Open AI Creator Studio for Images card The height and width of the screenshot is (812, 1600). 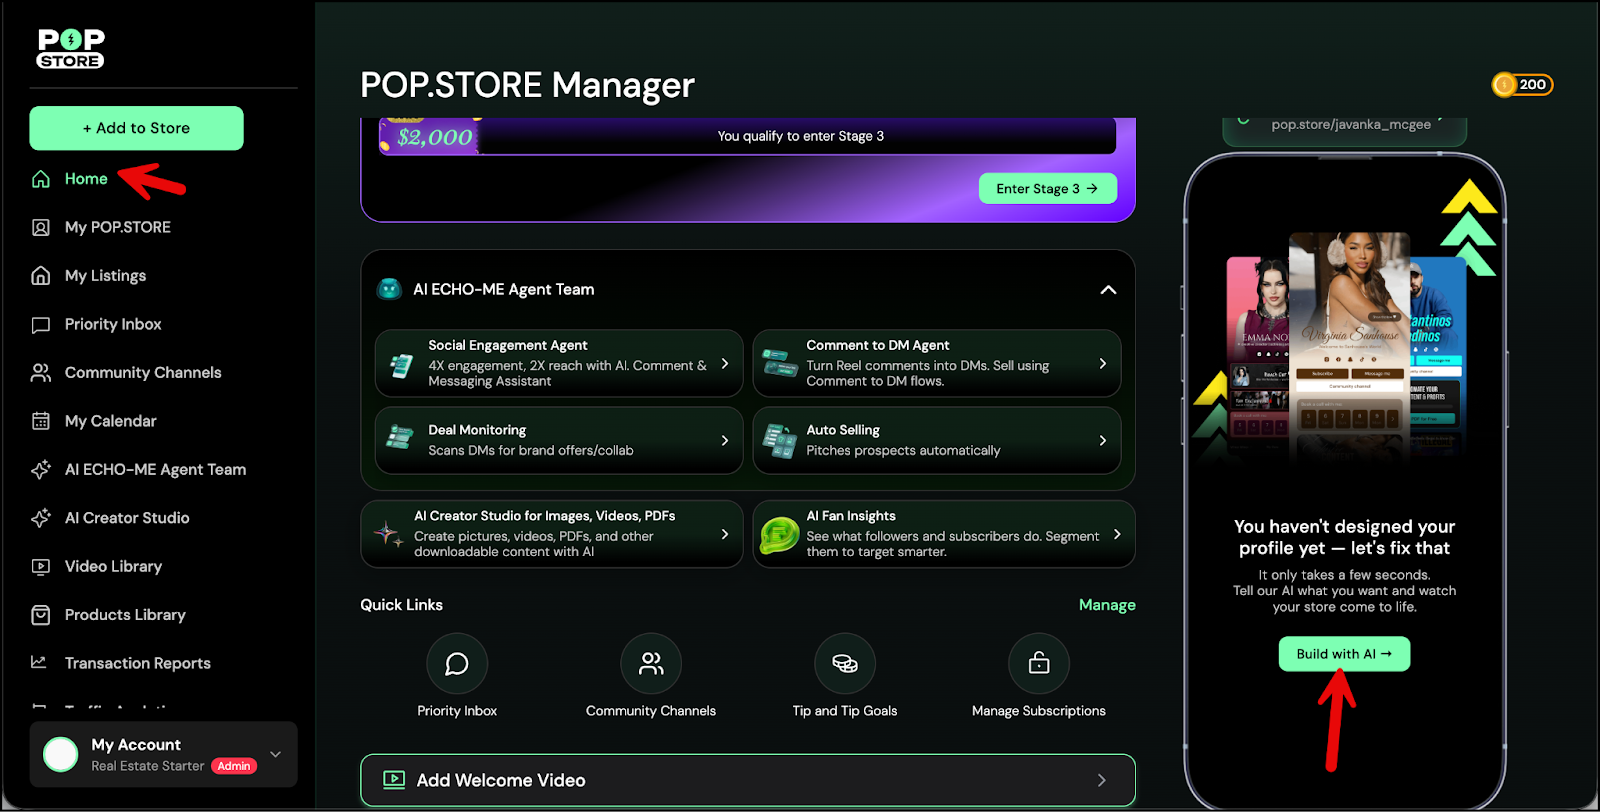point(551,534)
